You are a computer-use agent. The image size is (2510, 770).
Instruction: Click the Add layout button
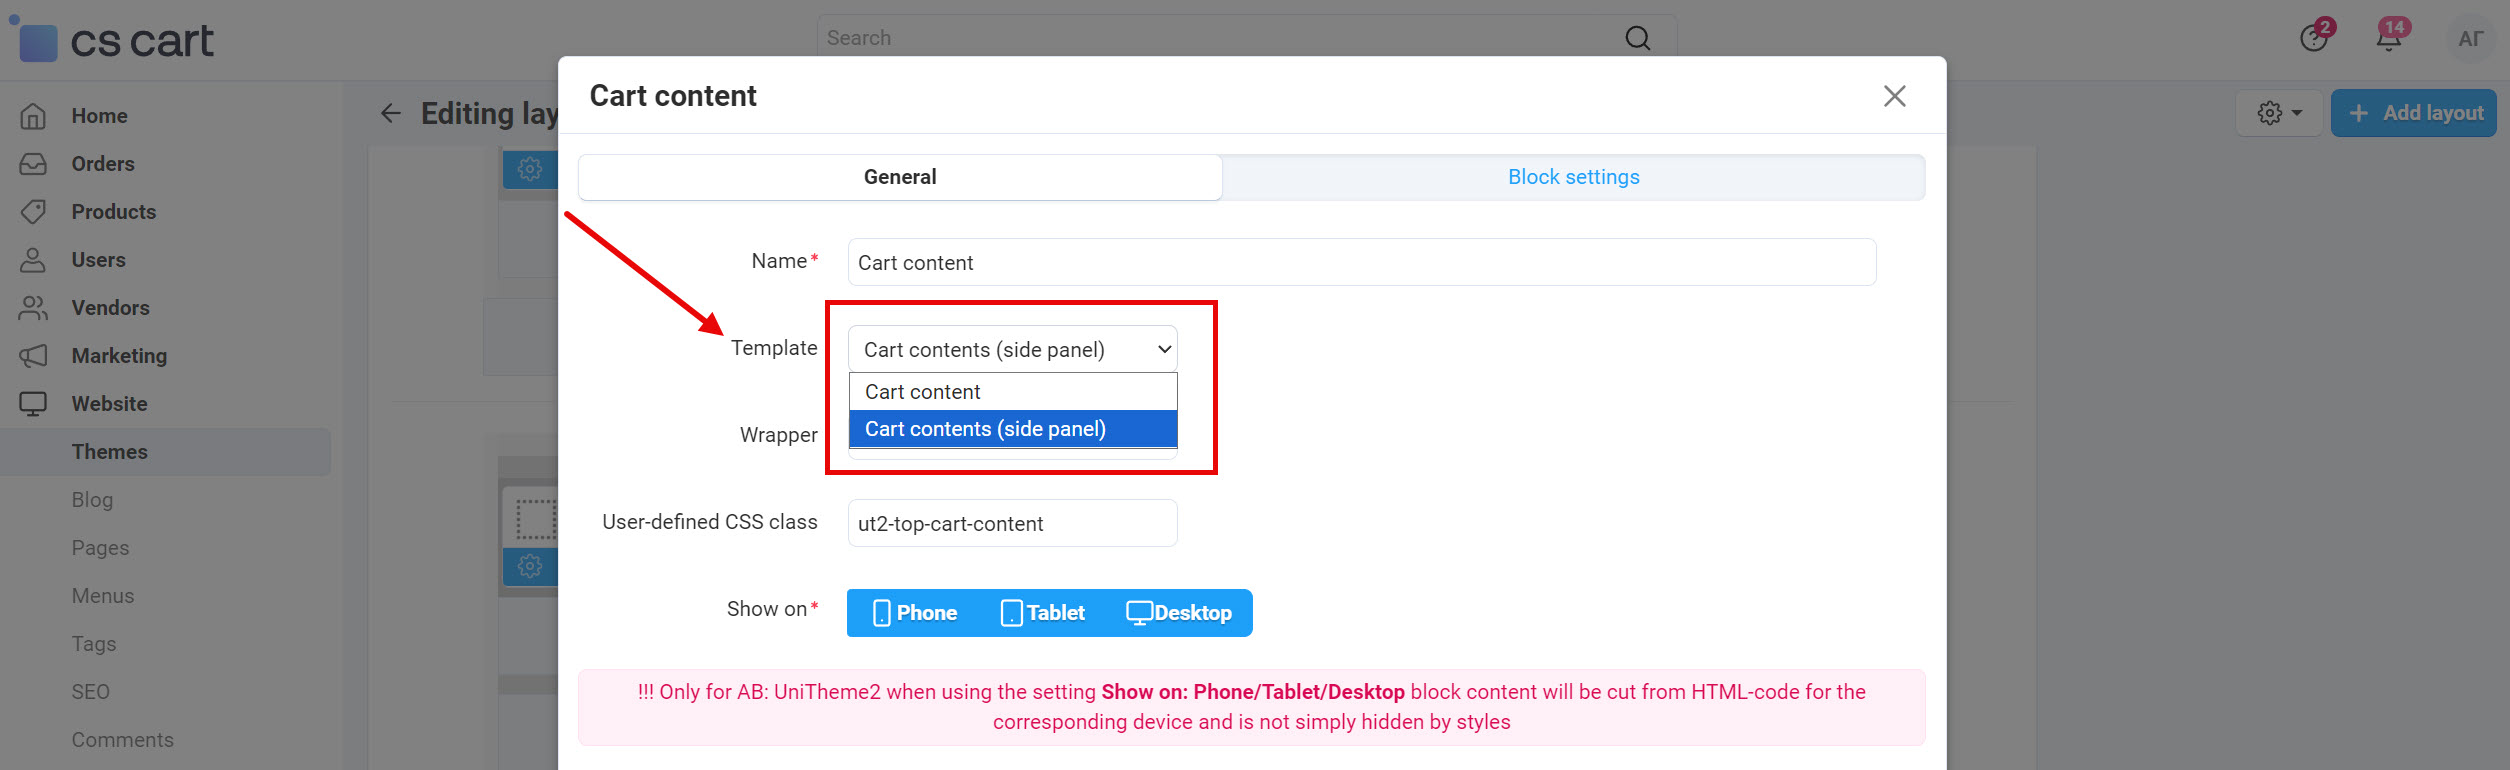click(x=2413, y=112)
